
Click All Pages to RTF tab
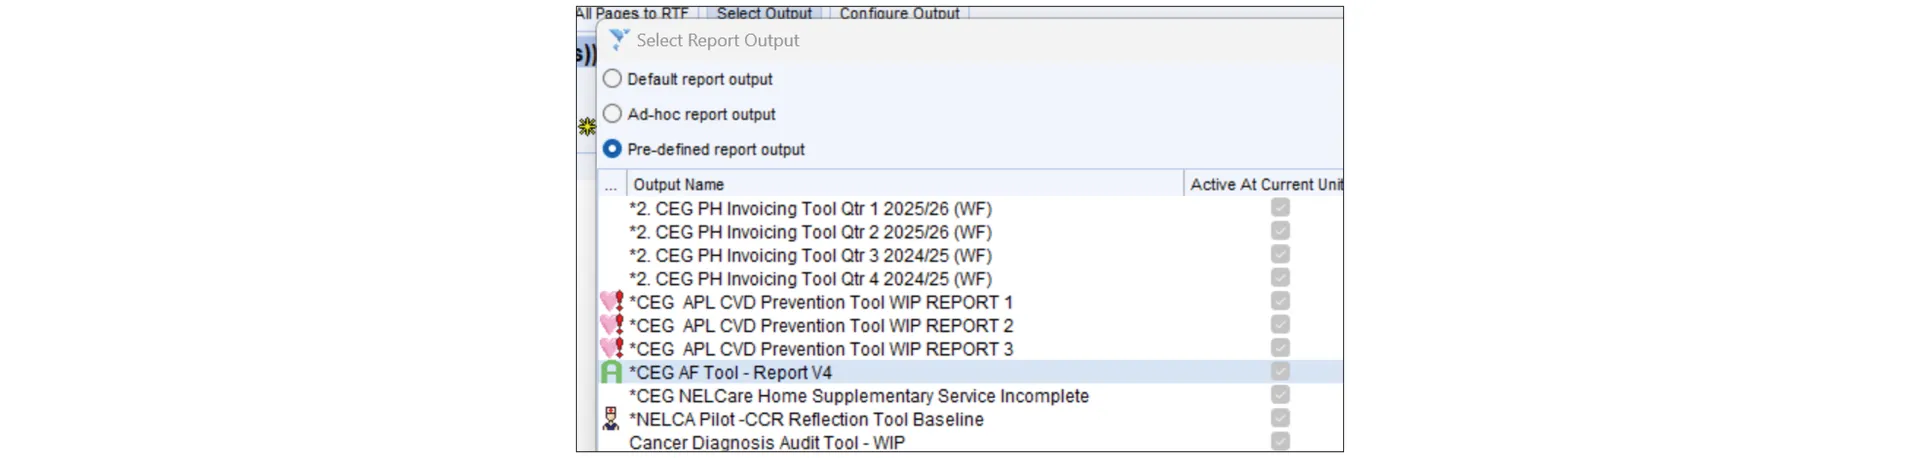pyautogui.click(x=632, y=14)
